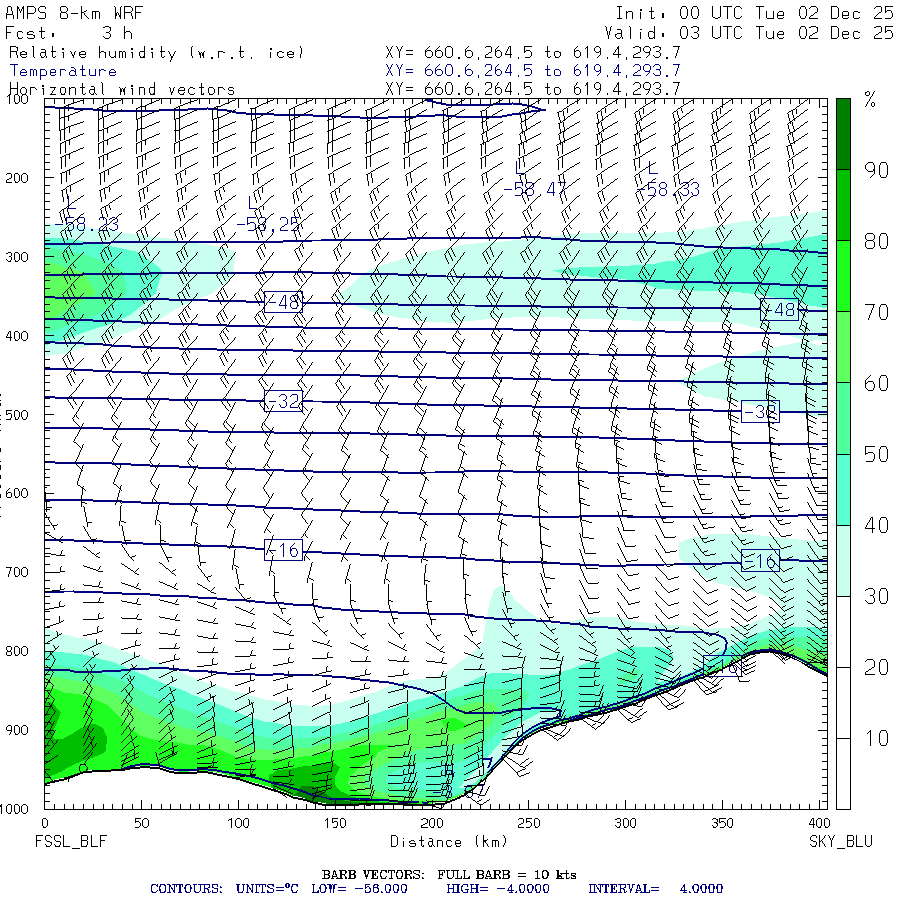
Task: Click the '300' pressure axis label
Action: (x=17, y=257)
